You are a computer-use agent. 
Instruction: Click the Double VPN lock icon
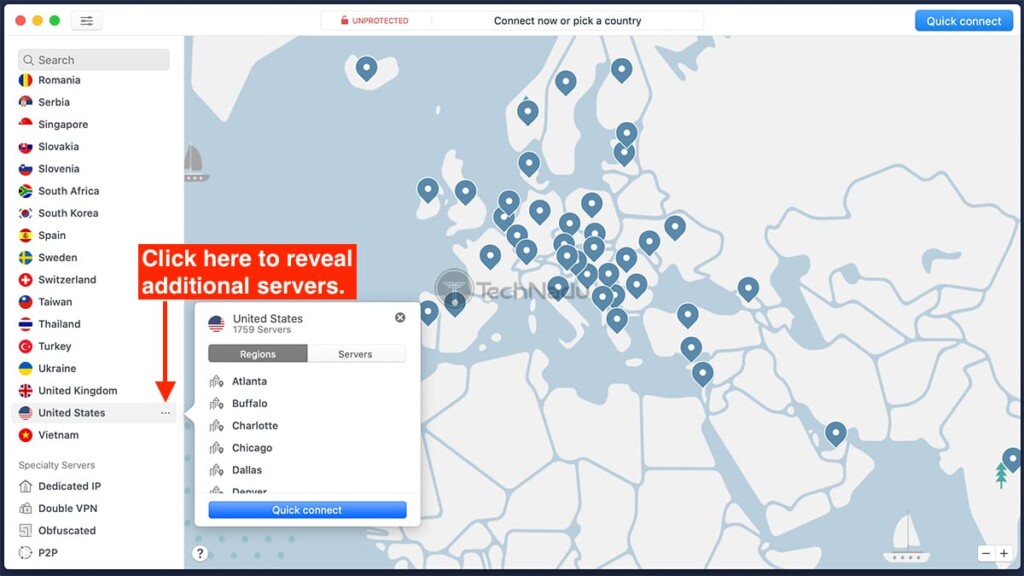25,509
